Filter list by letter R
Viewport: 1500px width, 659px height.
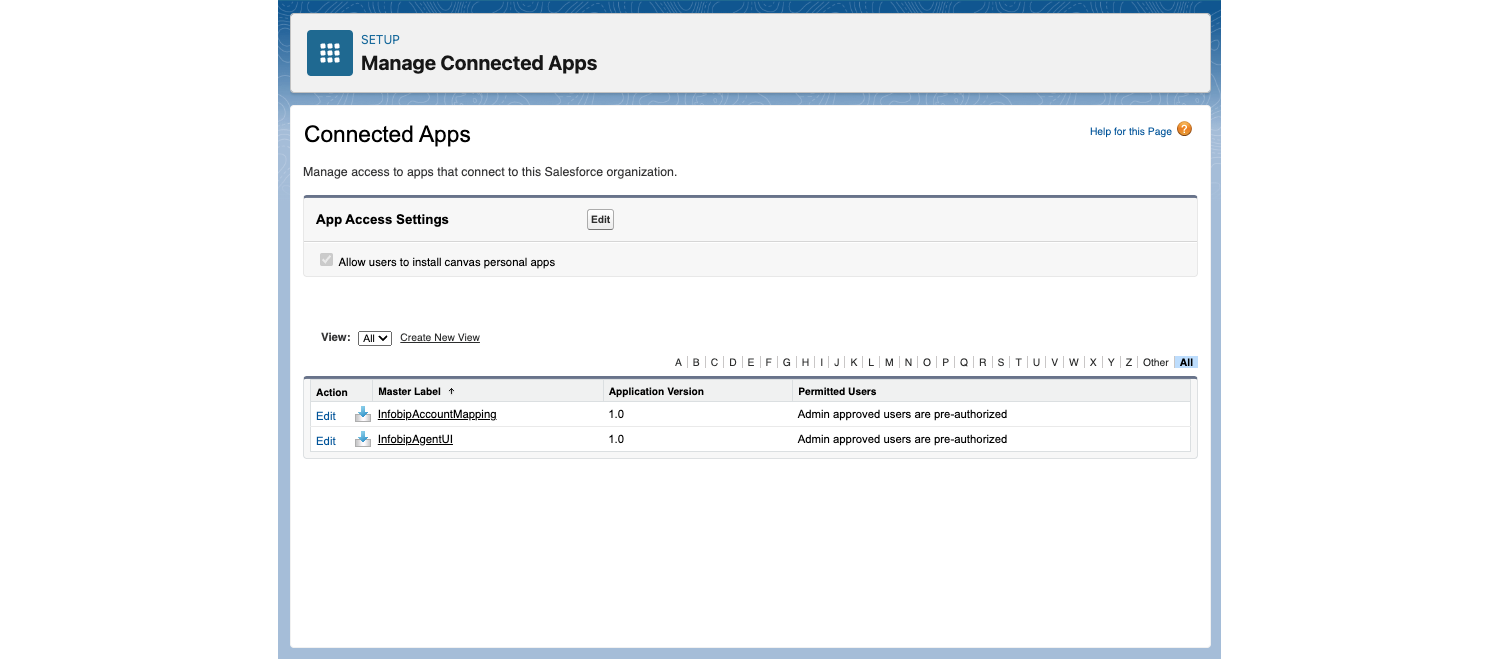(x=983, y=363)
